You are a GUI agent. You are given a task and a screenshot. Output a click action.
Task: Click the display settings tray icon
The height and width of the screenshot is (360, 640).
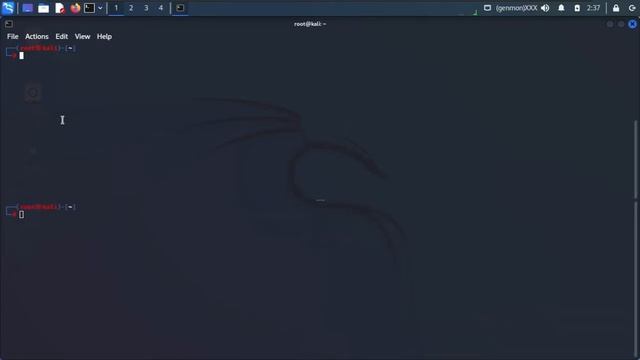pyautogui.click(x=487, y=8)
